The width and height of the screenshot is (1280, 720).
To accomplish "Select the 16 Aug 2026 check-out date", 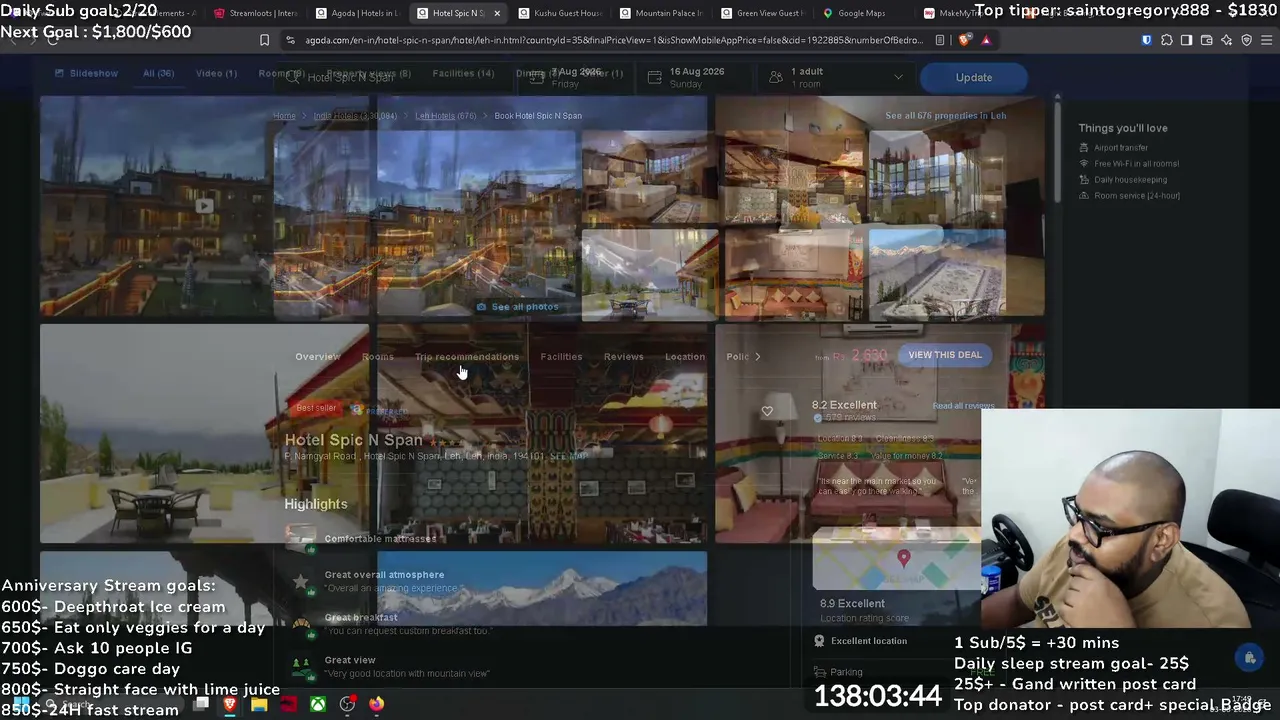I will pos(697,77).
